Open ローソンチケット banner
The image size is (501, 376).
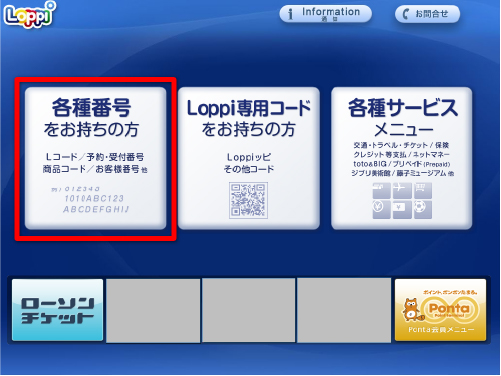(57, 310)
